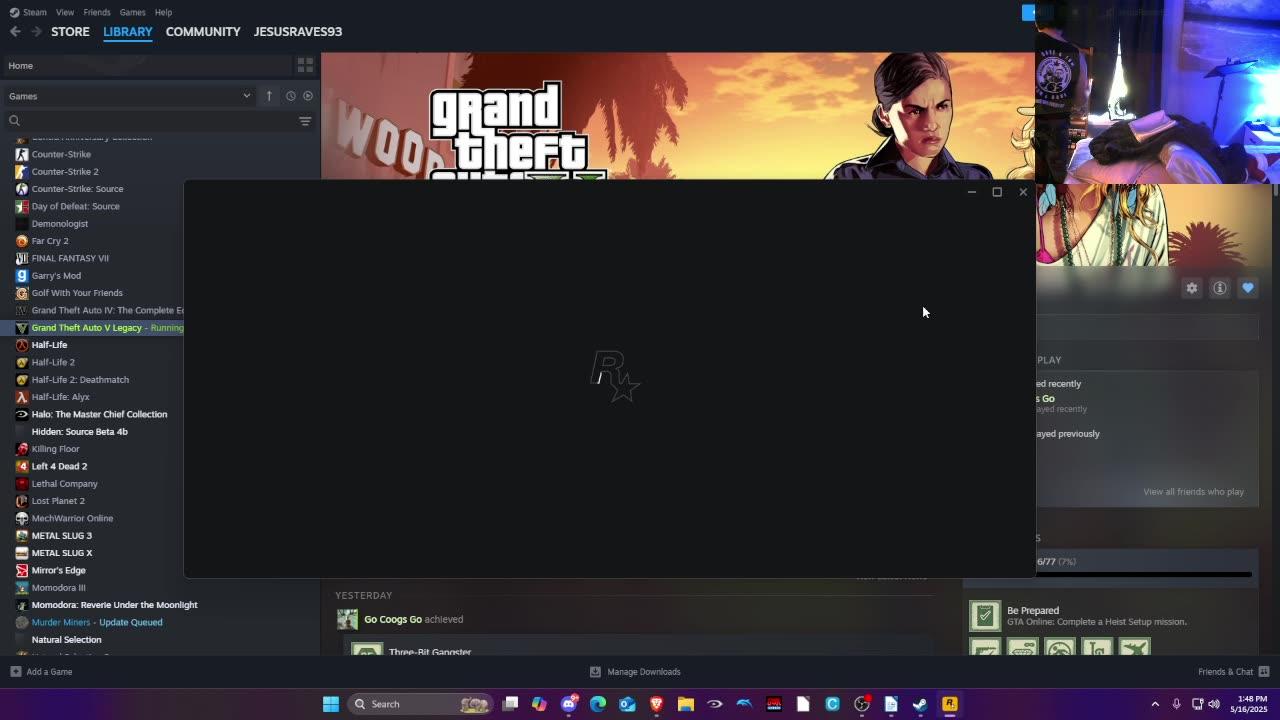Click the Golf With Your Friends icon
Screen dimensions: 1280x720
point(22,293)
